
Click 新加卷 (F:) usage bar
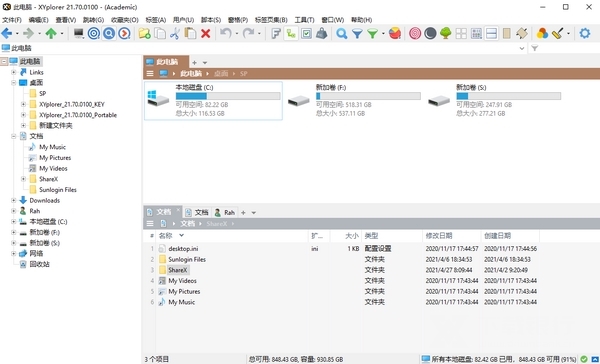[x=368, y=96]
